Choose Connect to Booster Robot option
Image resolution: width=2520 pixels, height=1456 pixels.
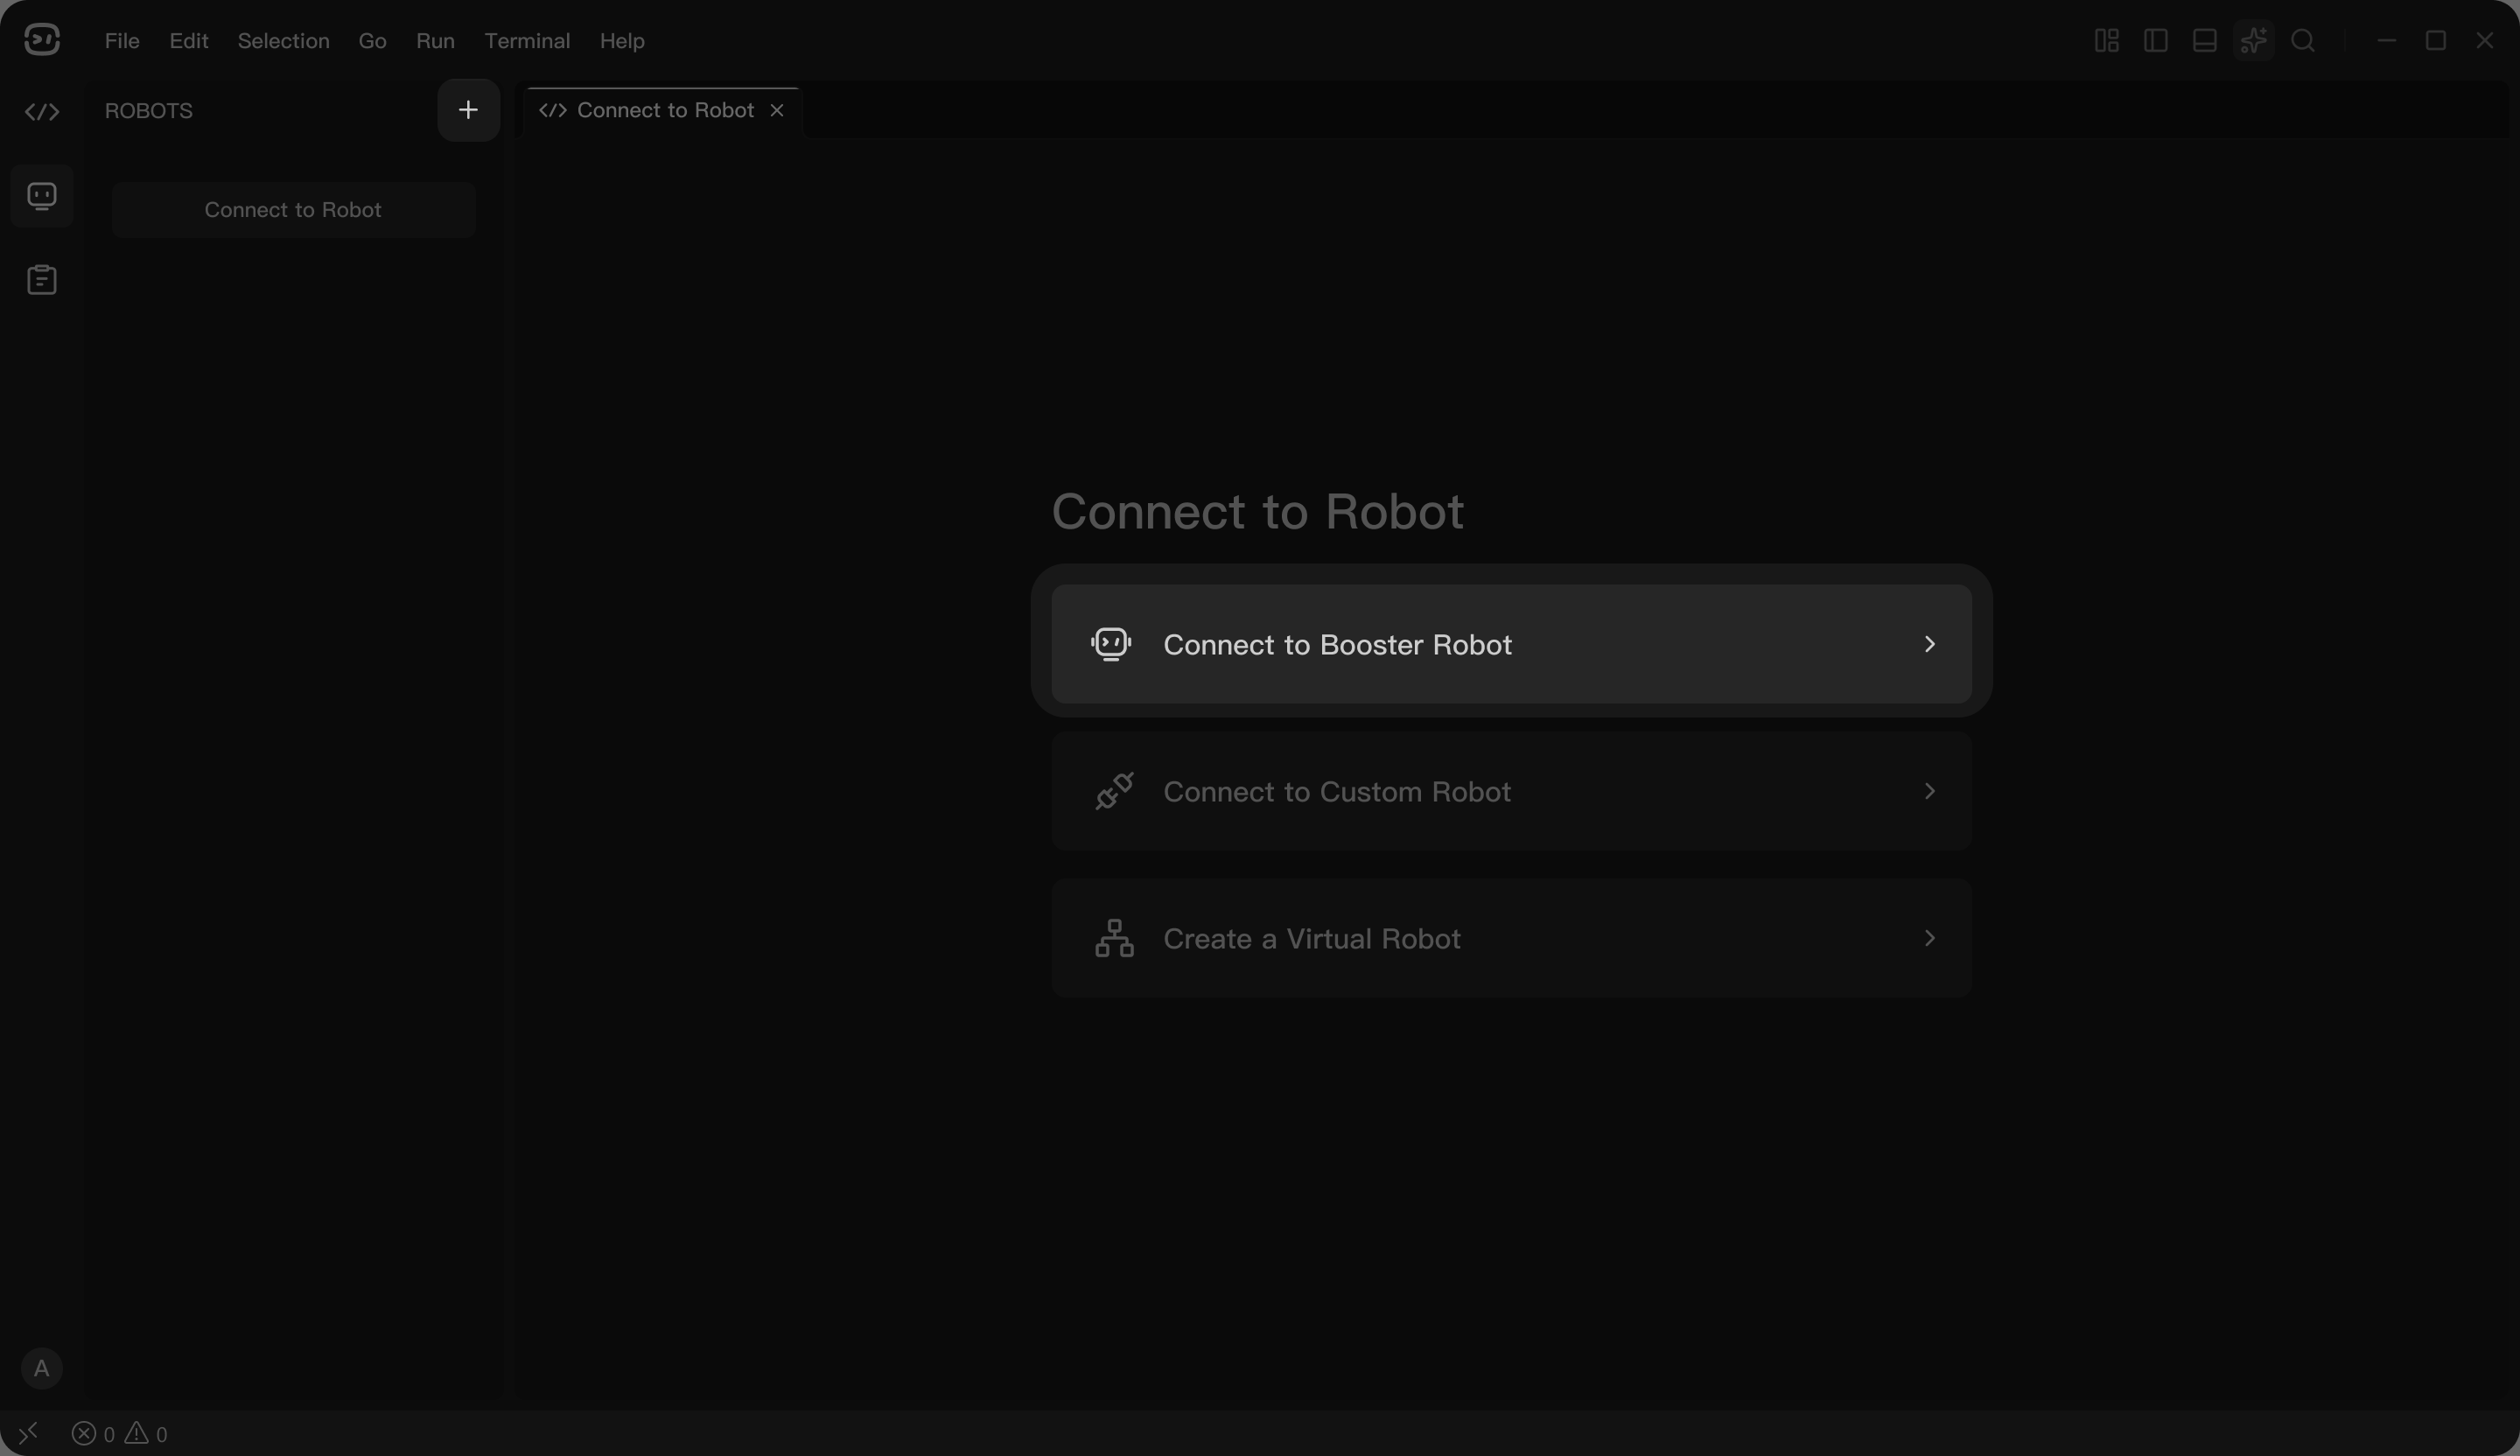[x=1511, y=644]
